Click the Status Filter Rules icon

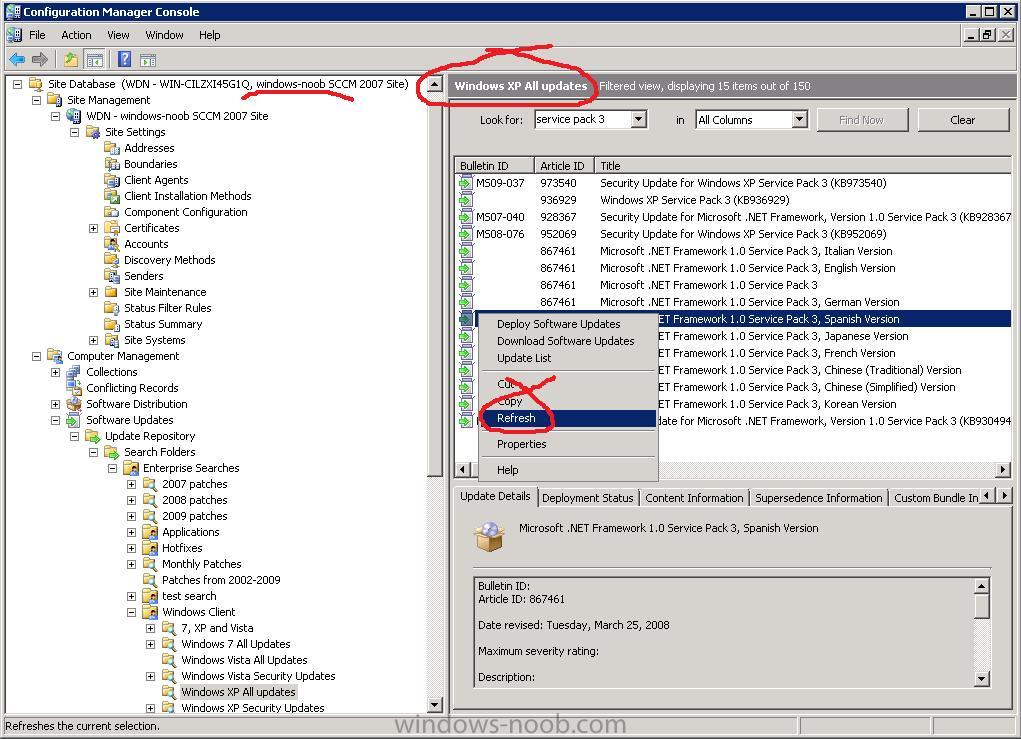112,308
